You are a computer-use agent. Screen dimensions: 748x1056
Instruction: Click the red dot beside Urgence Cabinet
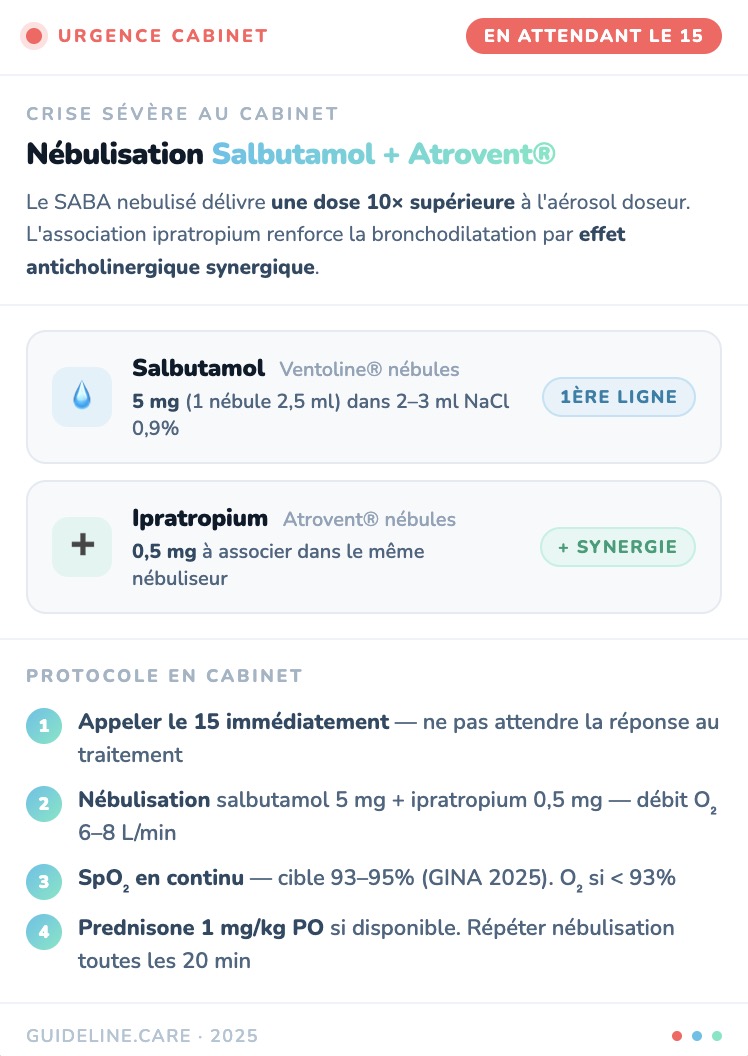coord(35,37)
